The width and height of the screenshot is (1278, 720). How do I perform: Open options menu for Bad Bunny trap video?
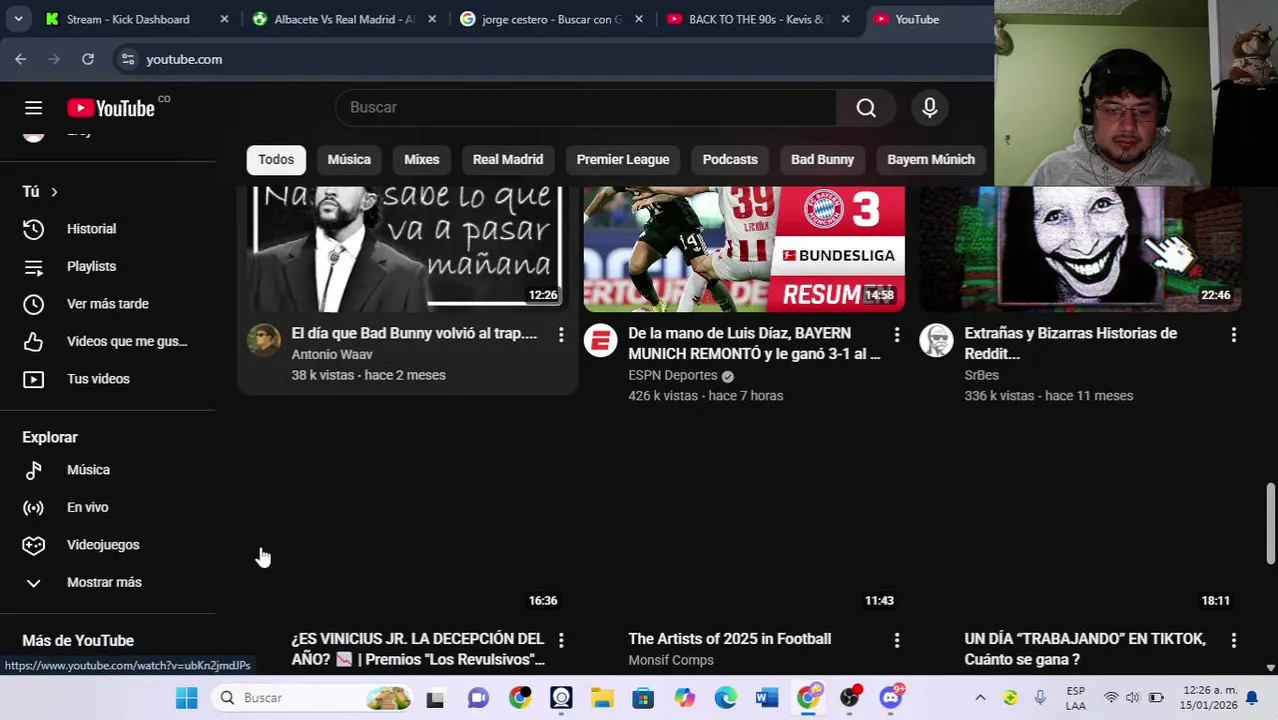tap(561, 334)
